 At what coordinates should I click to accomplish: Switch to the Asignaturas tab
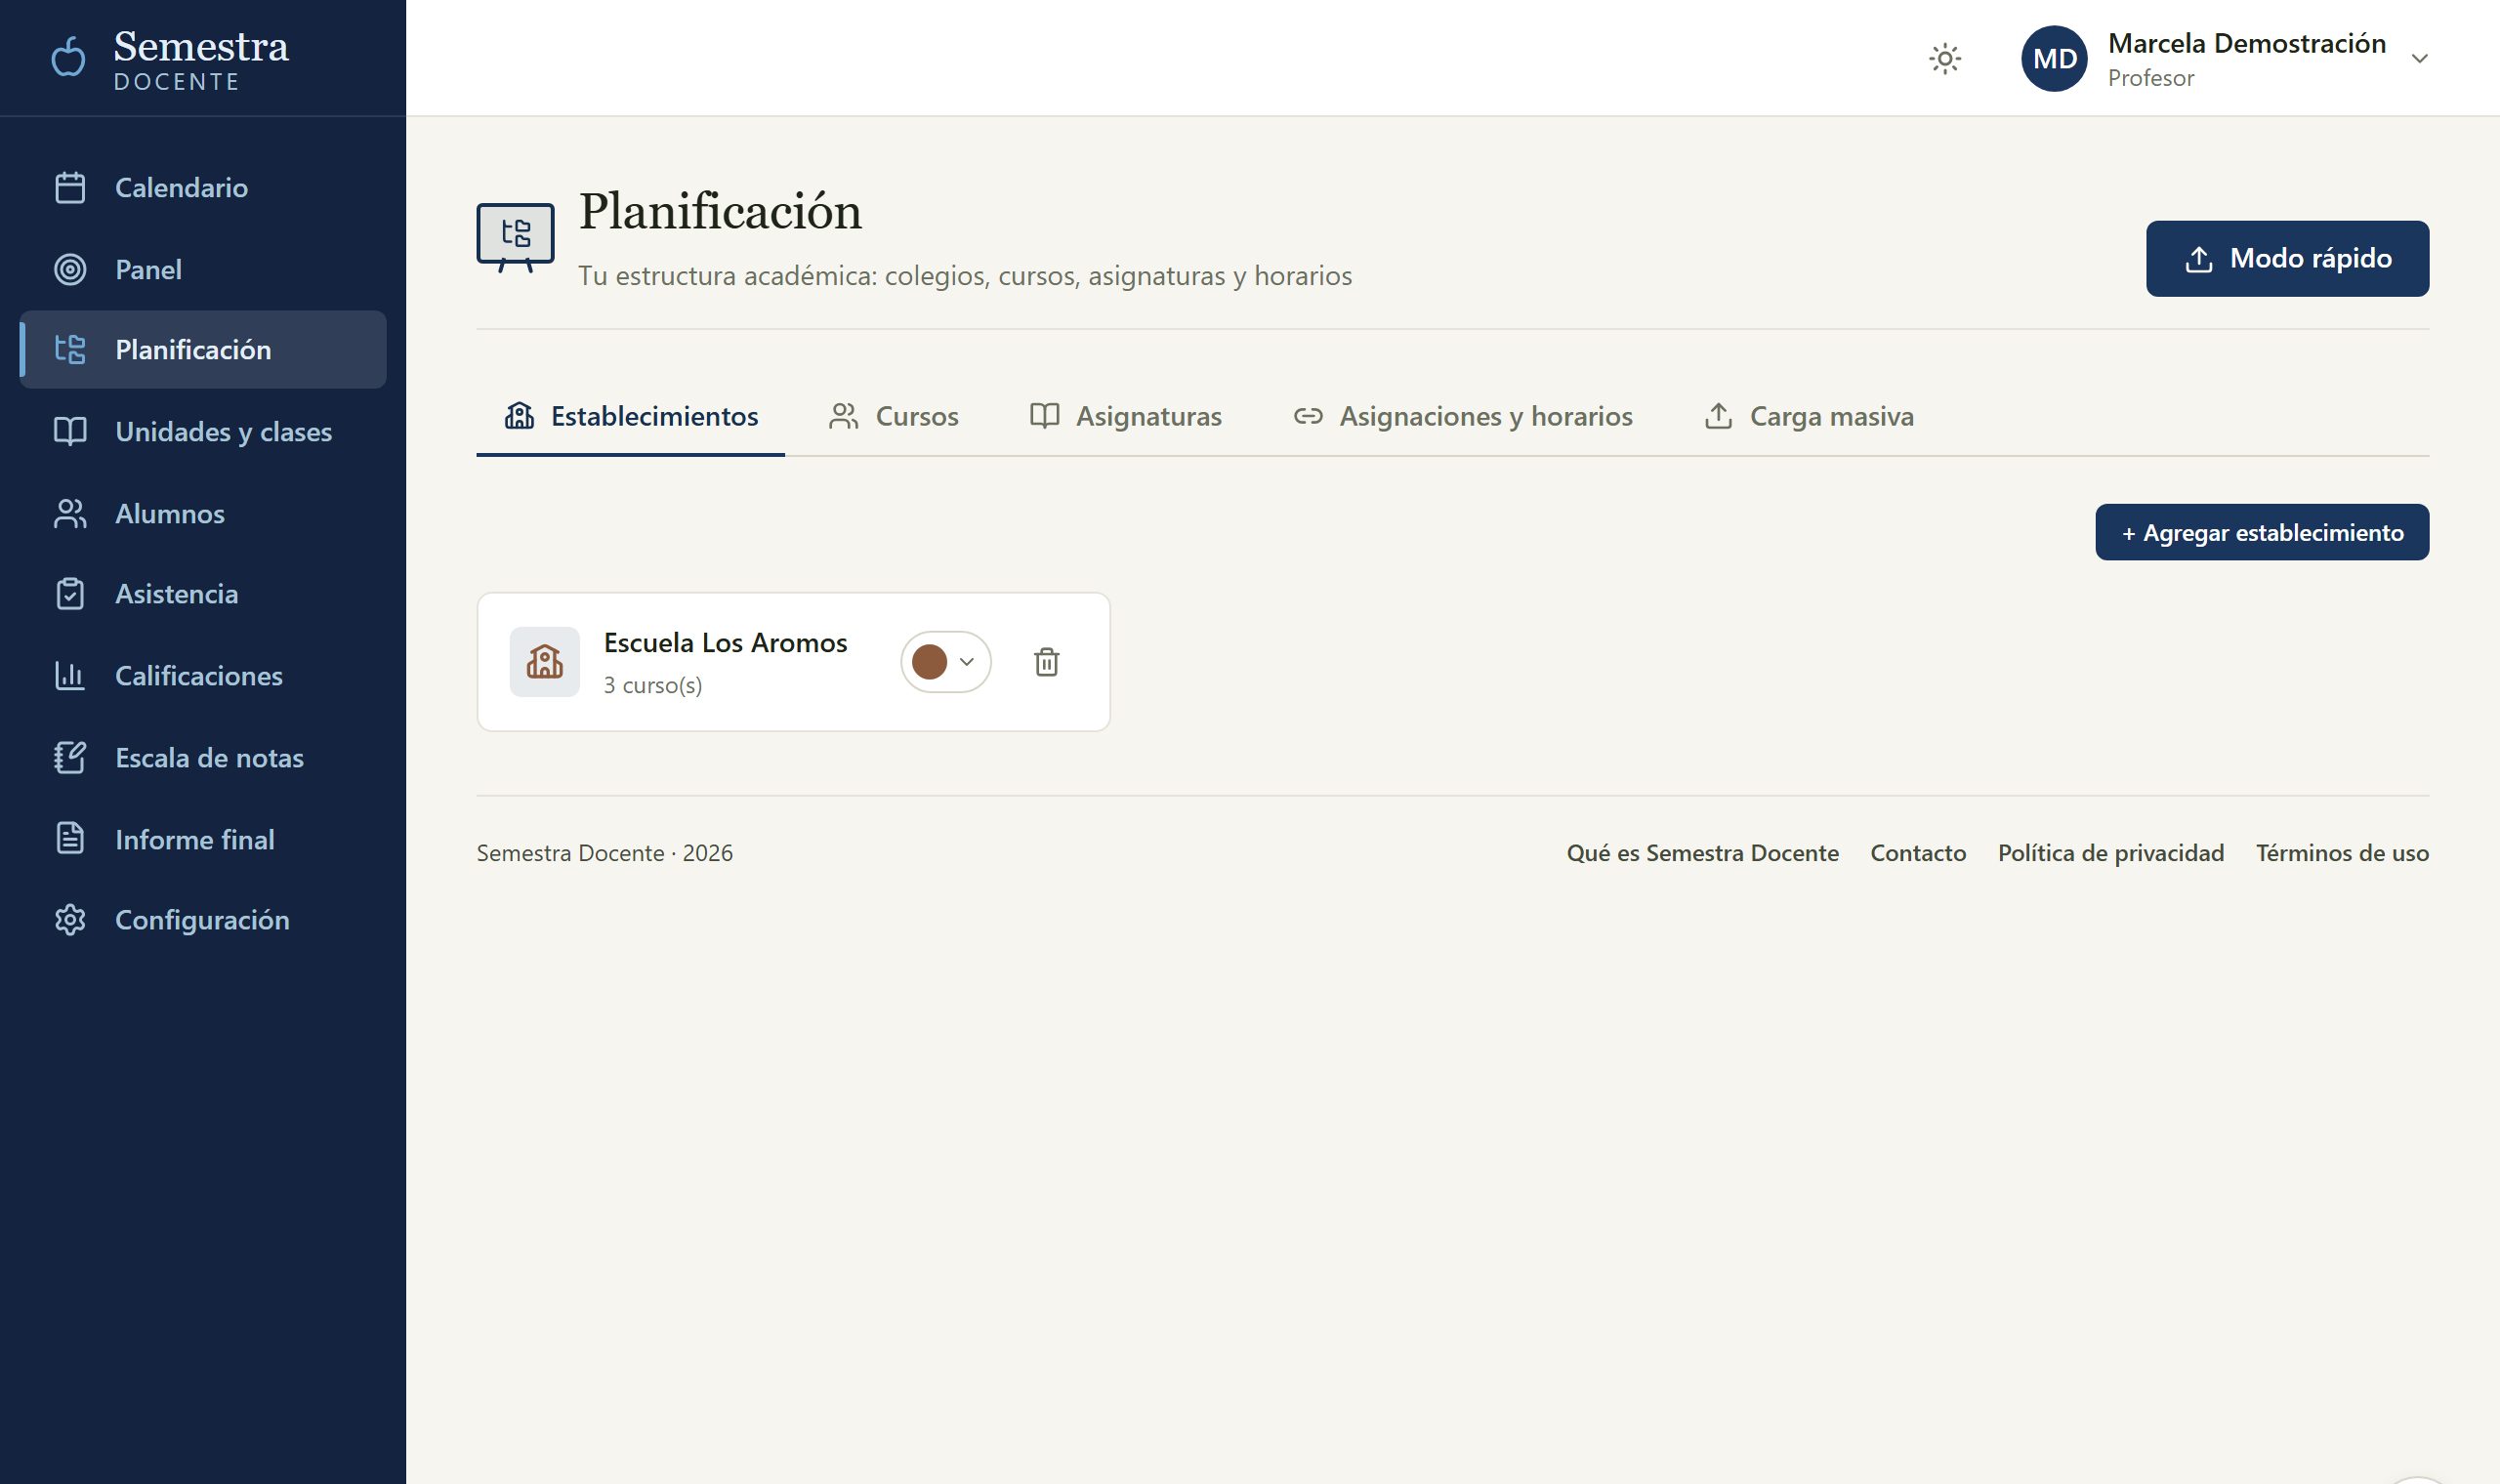pyautogui.click(x=1126, y=416)
